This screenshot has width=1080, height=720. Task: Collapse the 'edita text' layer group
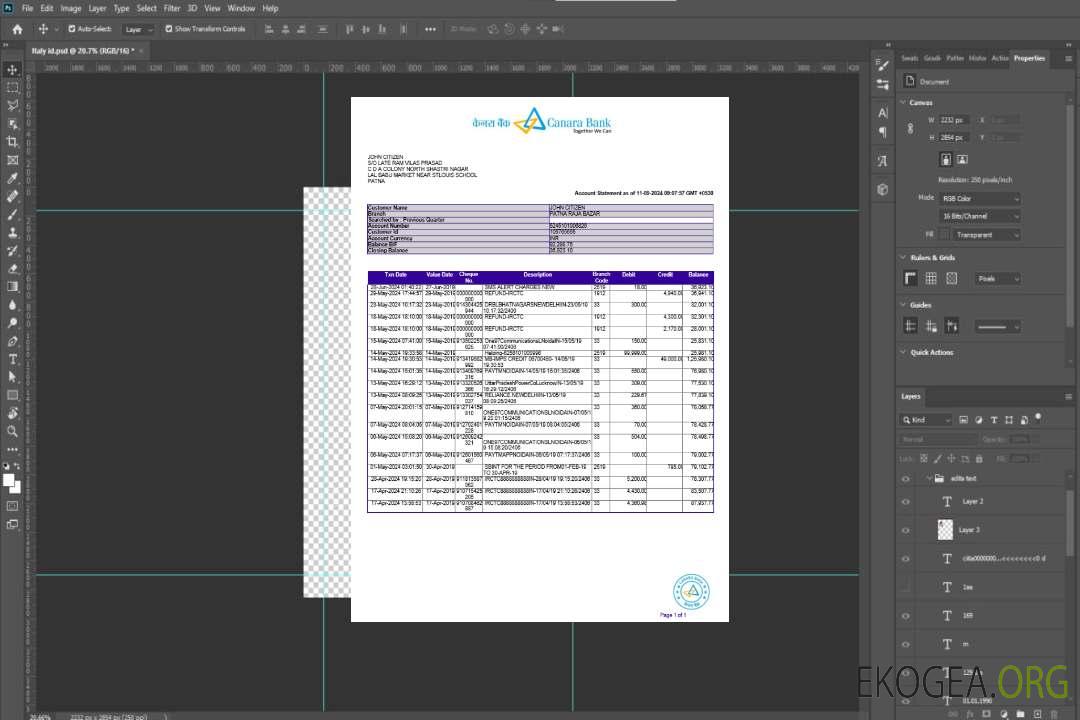(x=928, y=478)
